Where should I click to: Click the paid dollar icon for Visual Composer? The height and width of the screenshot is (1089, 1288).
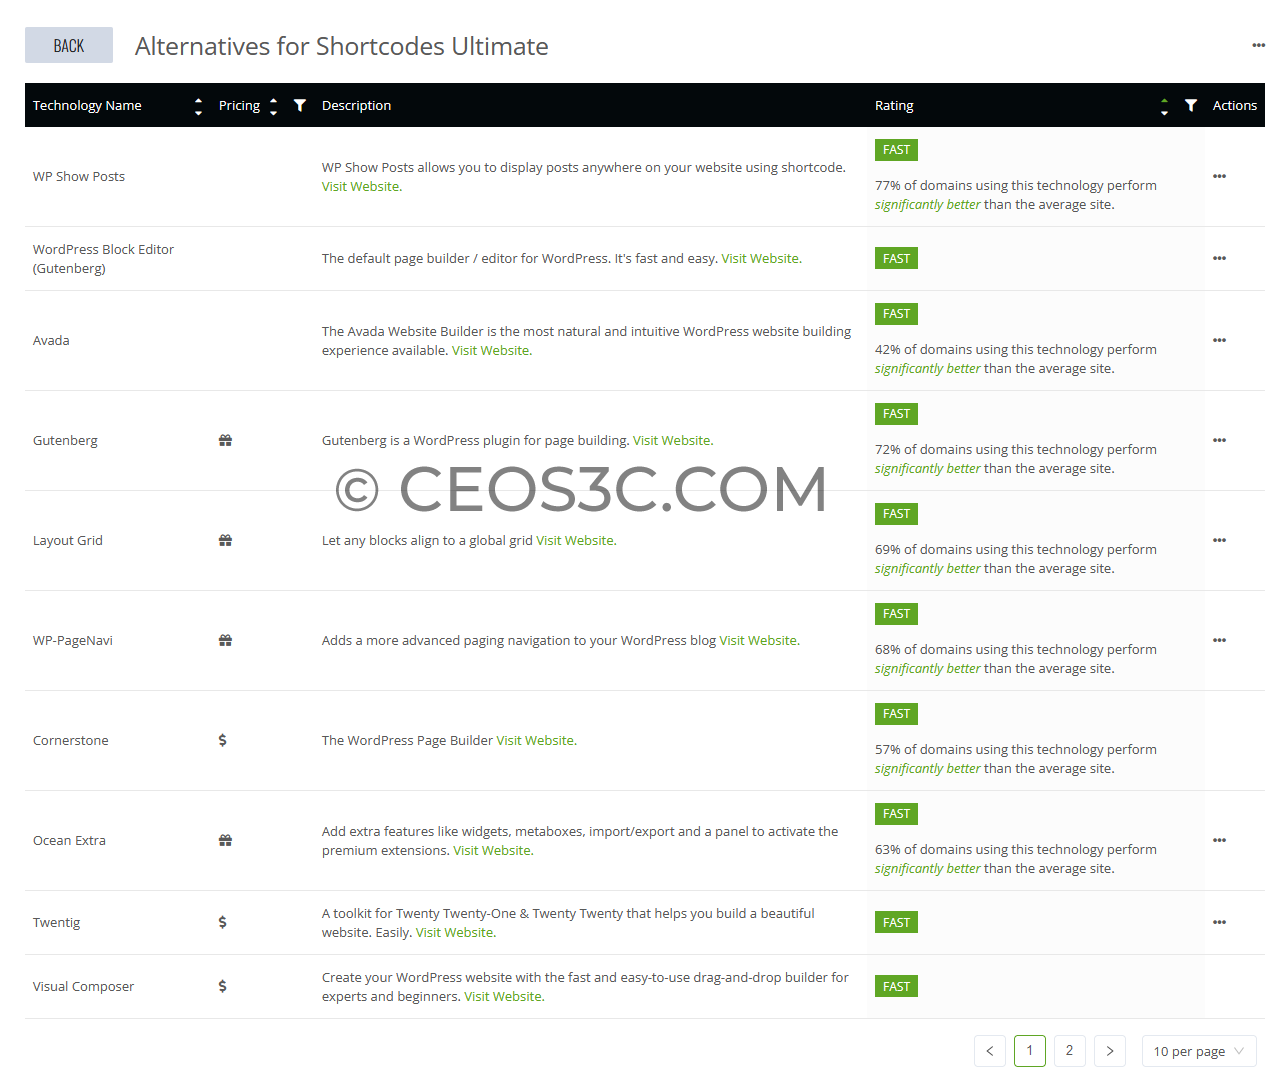click(x=222, y=986)
